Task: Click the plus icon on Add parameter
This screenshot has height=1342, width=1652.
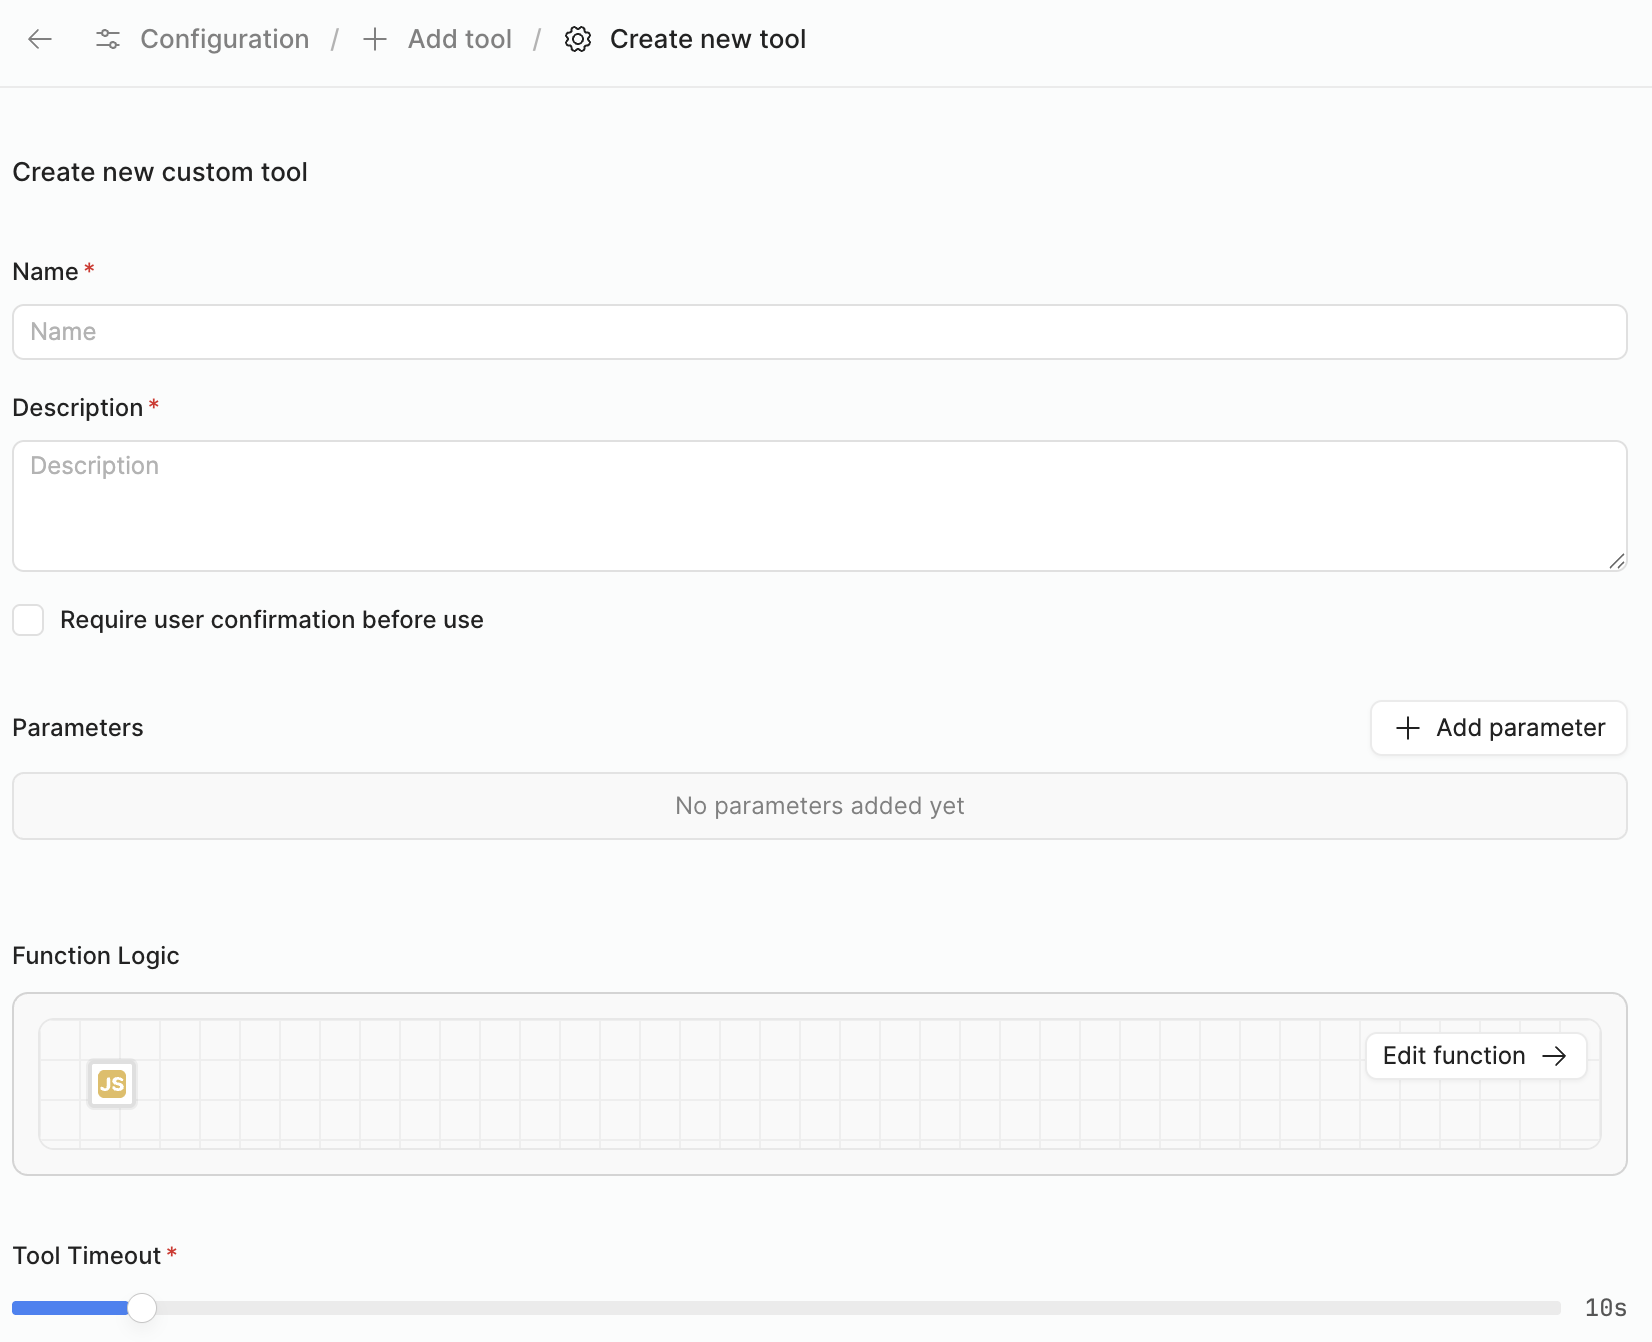Action: (1407, 728)
